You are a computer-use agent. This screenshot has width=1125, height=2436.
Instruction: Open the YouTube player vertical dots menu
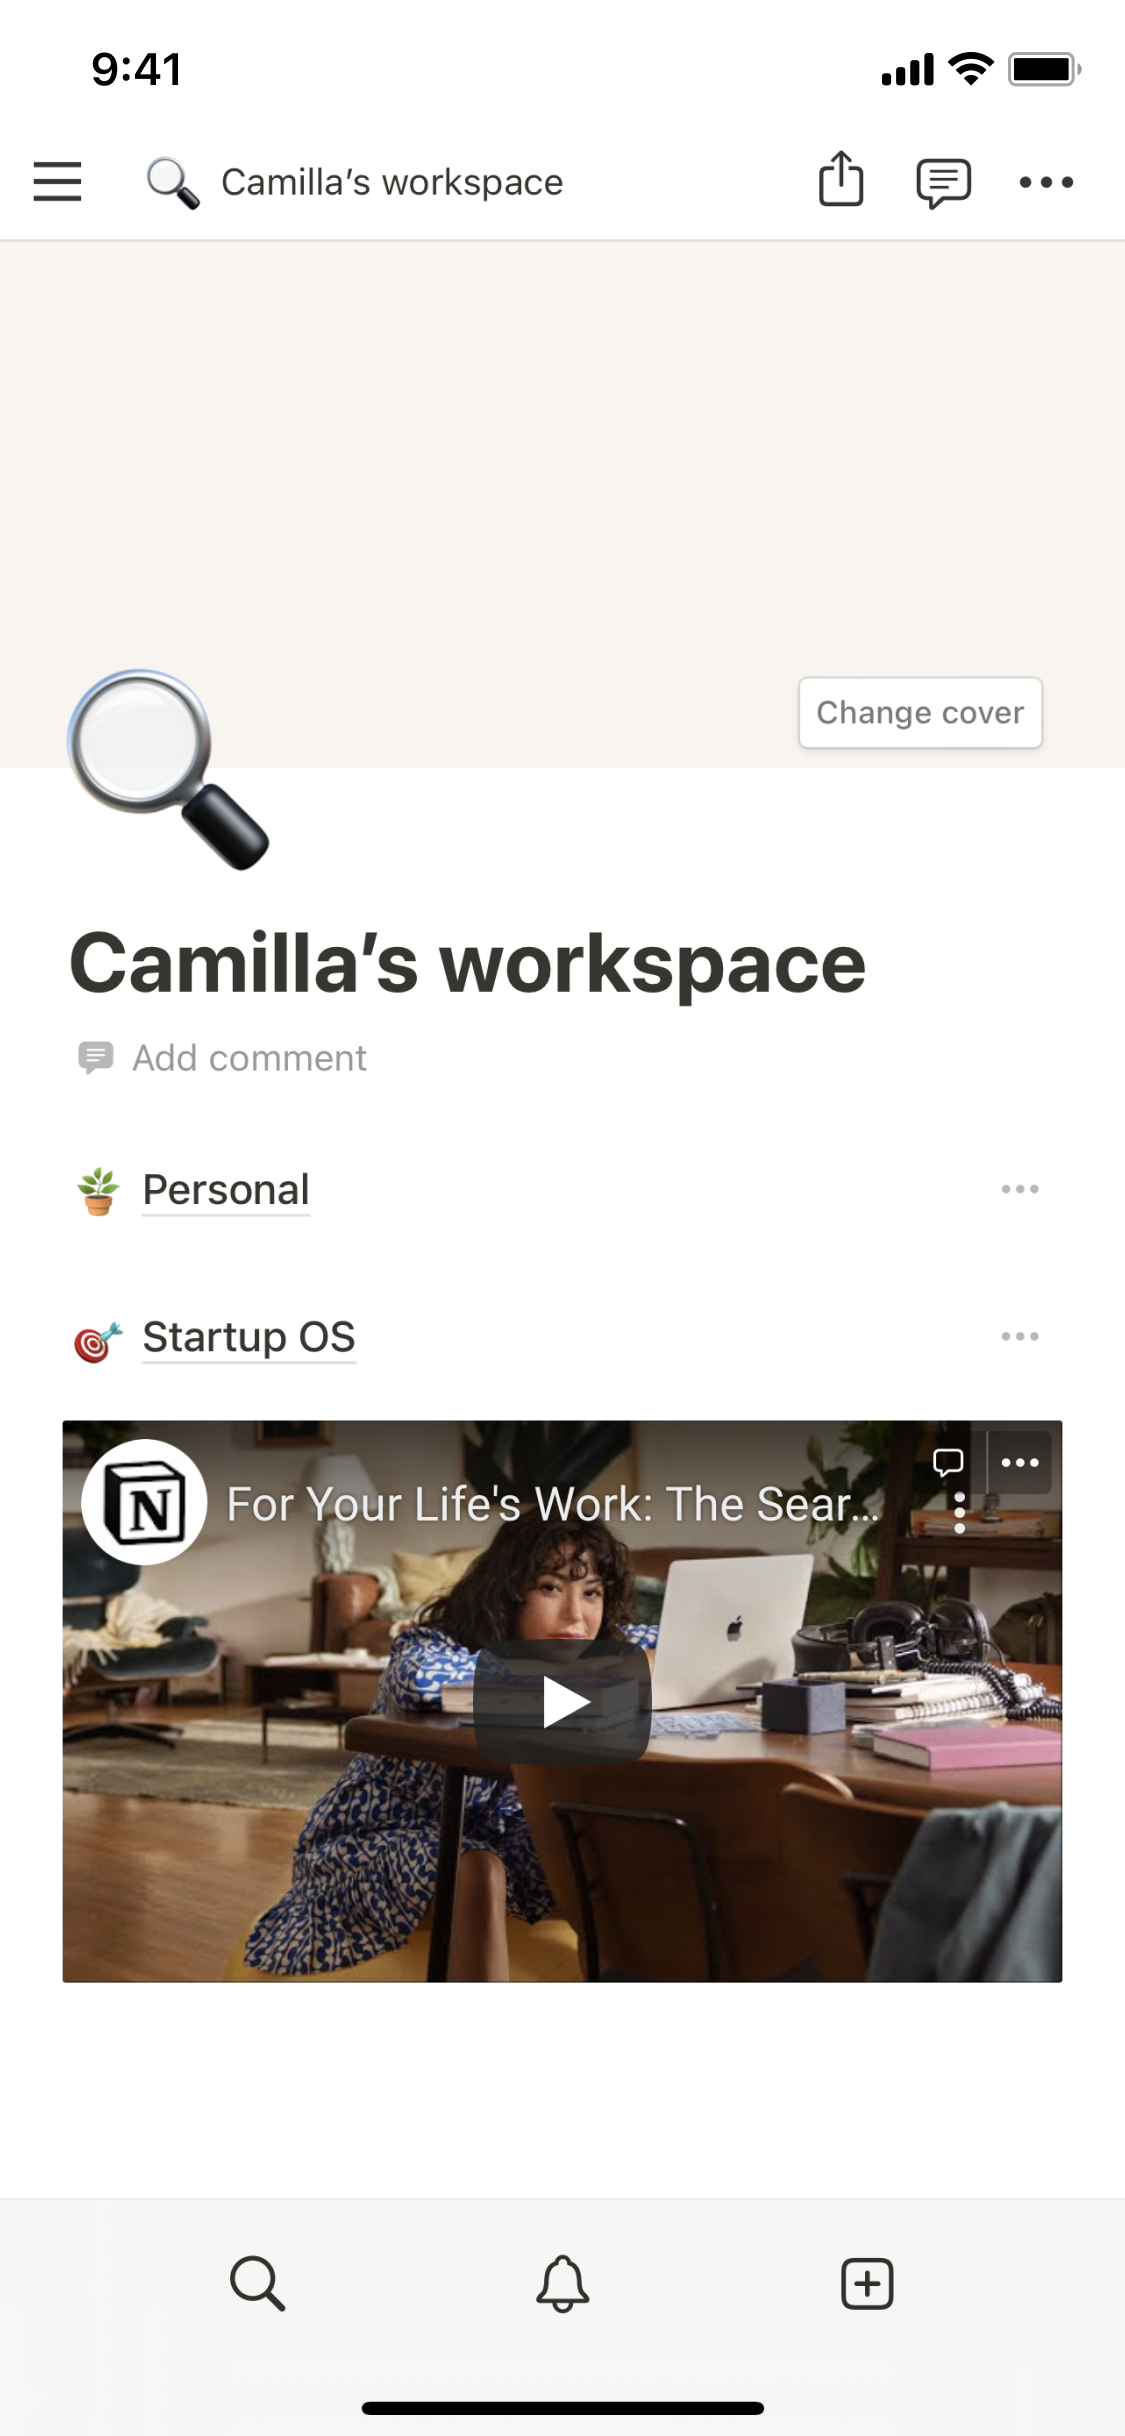(959, 1513)
